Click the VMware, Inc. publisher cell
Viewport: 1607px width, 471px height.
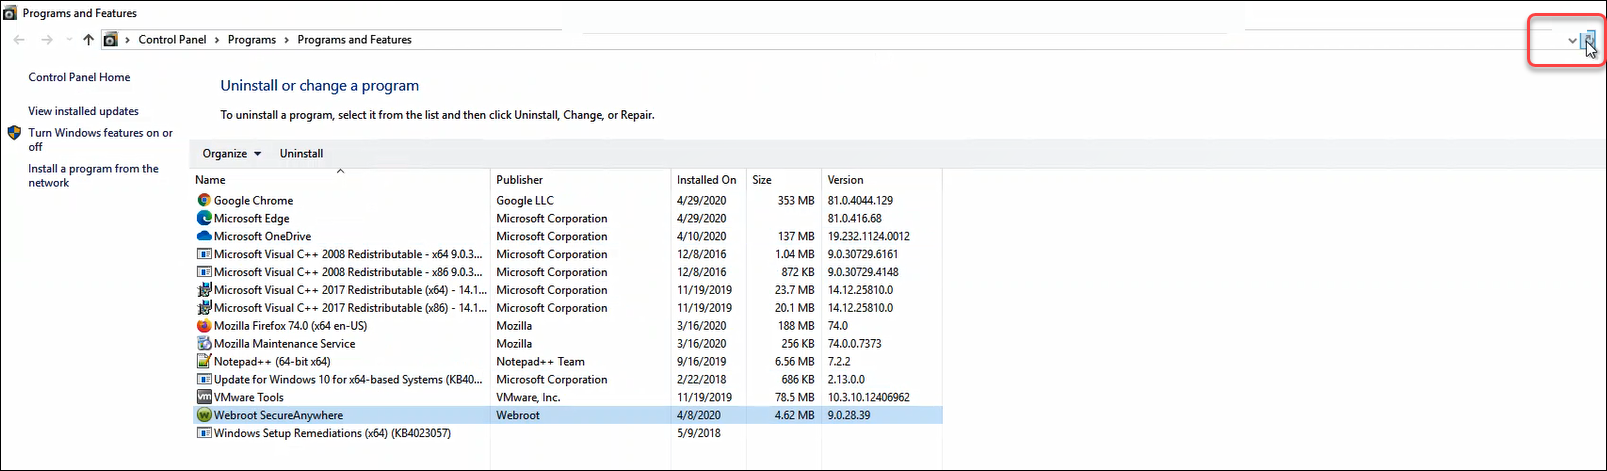(528, 397)
